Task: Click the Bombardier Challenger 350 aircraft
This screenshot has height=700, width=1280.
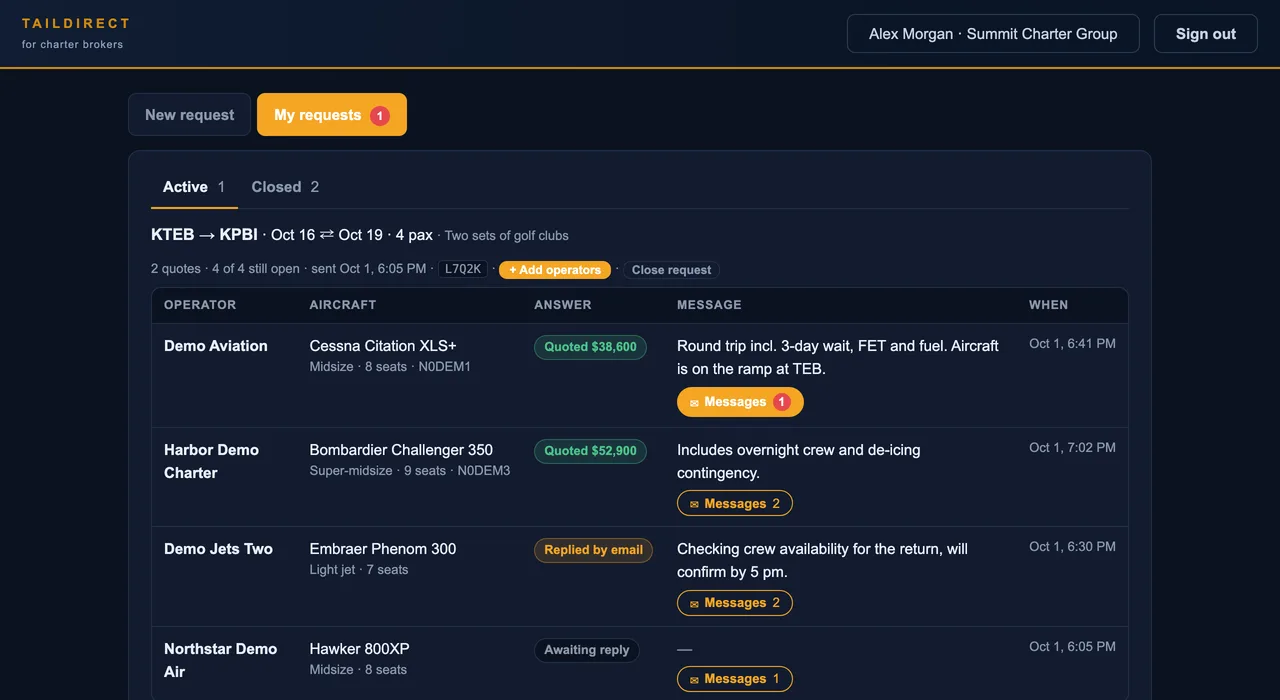Action: (401, 450)
